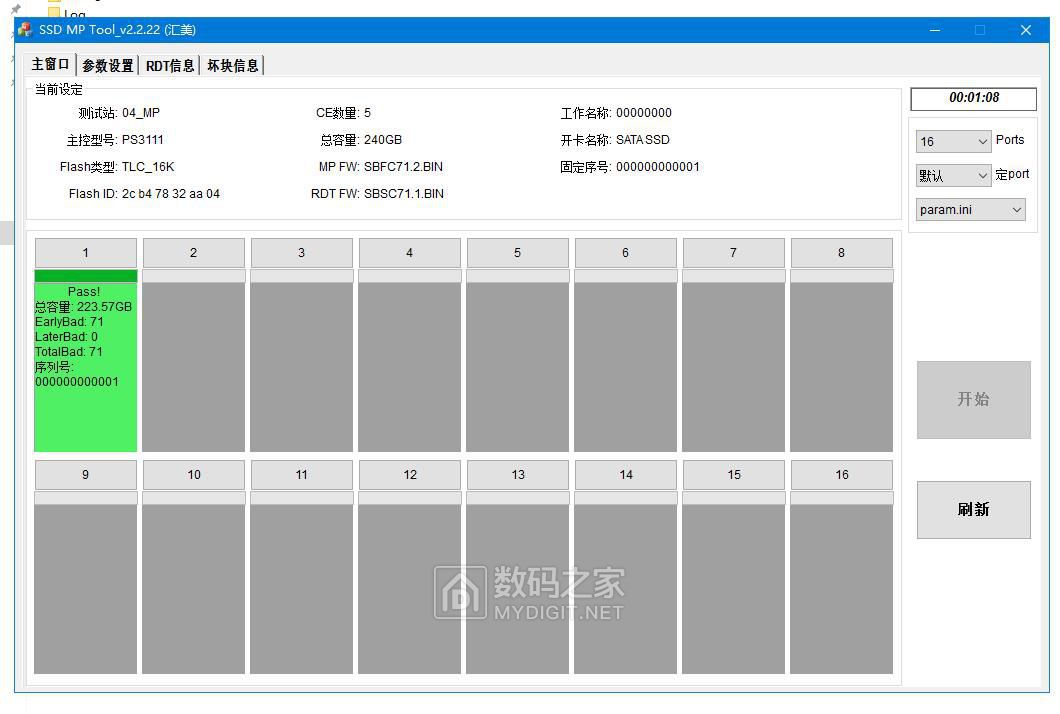Click the SSD MP Tool app icon in title bar

tap(26, 30)
